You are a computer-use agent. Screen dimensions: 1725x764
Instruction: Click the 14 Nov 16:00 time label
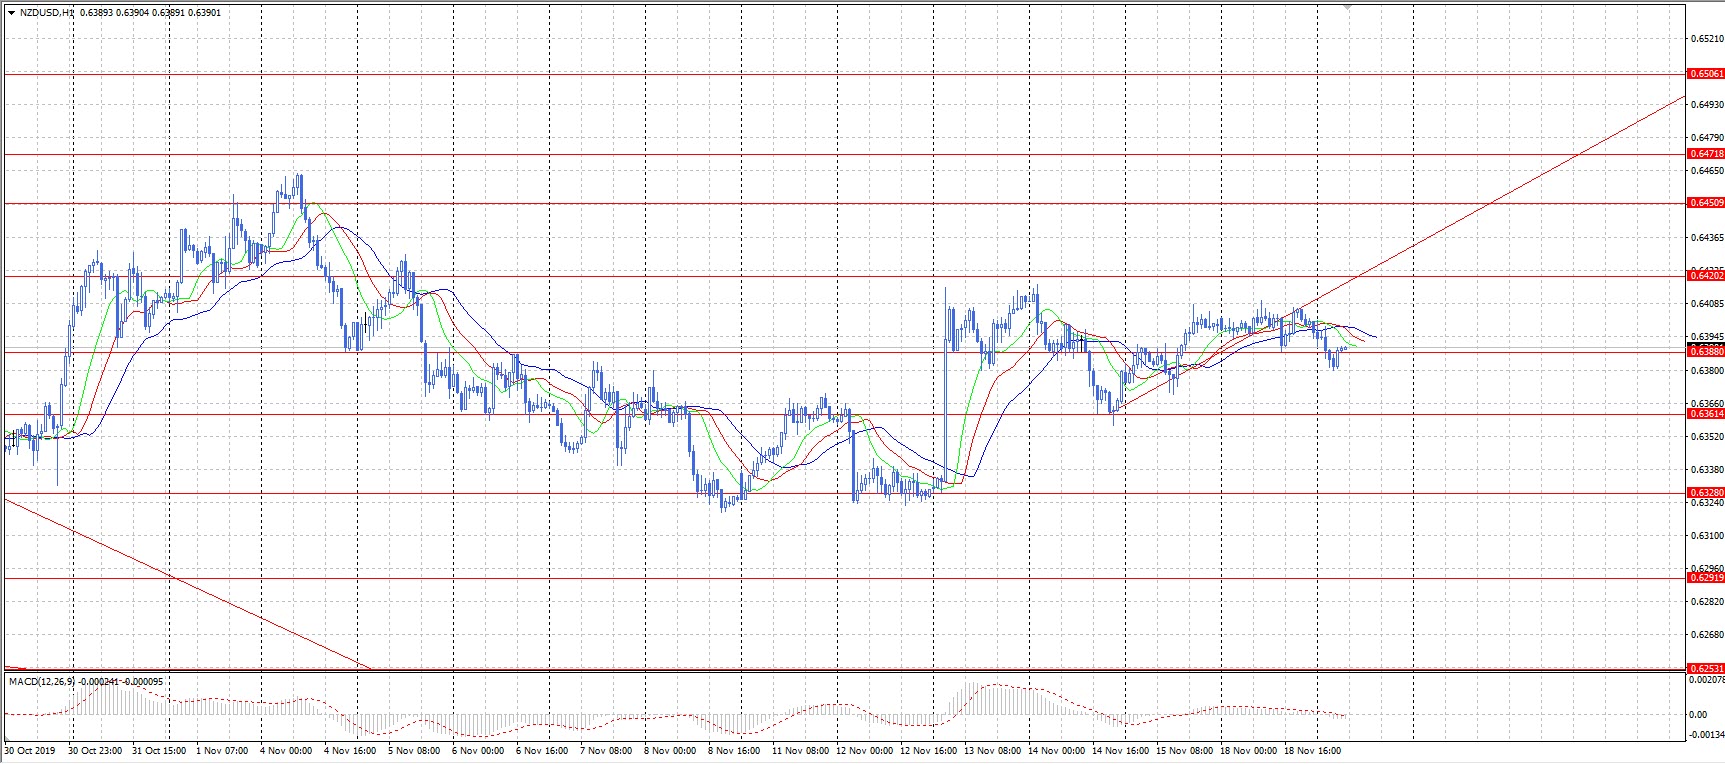click(1120, 750)
